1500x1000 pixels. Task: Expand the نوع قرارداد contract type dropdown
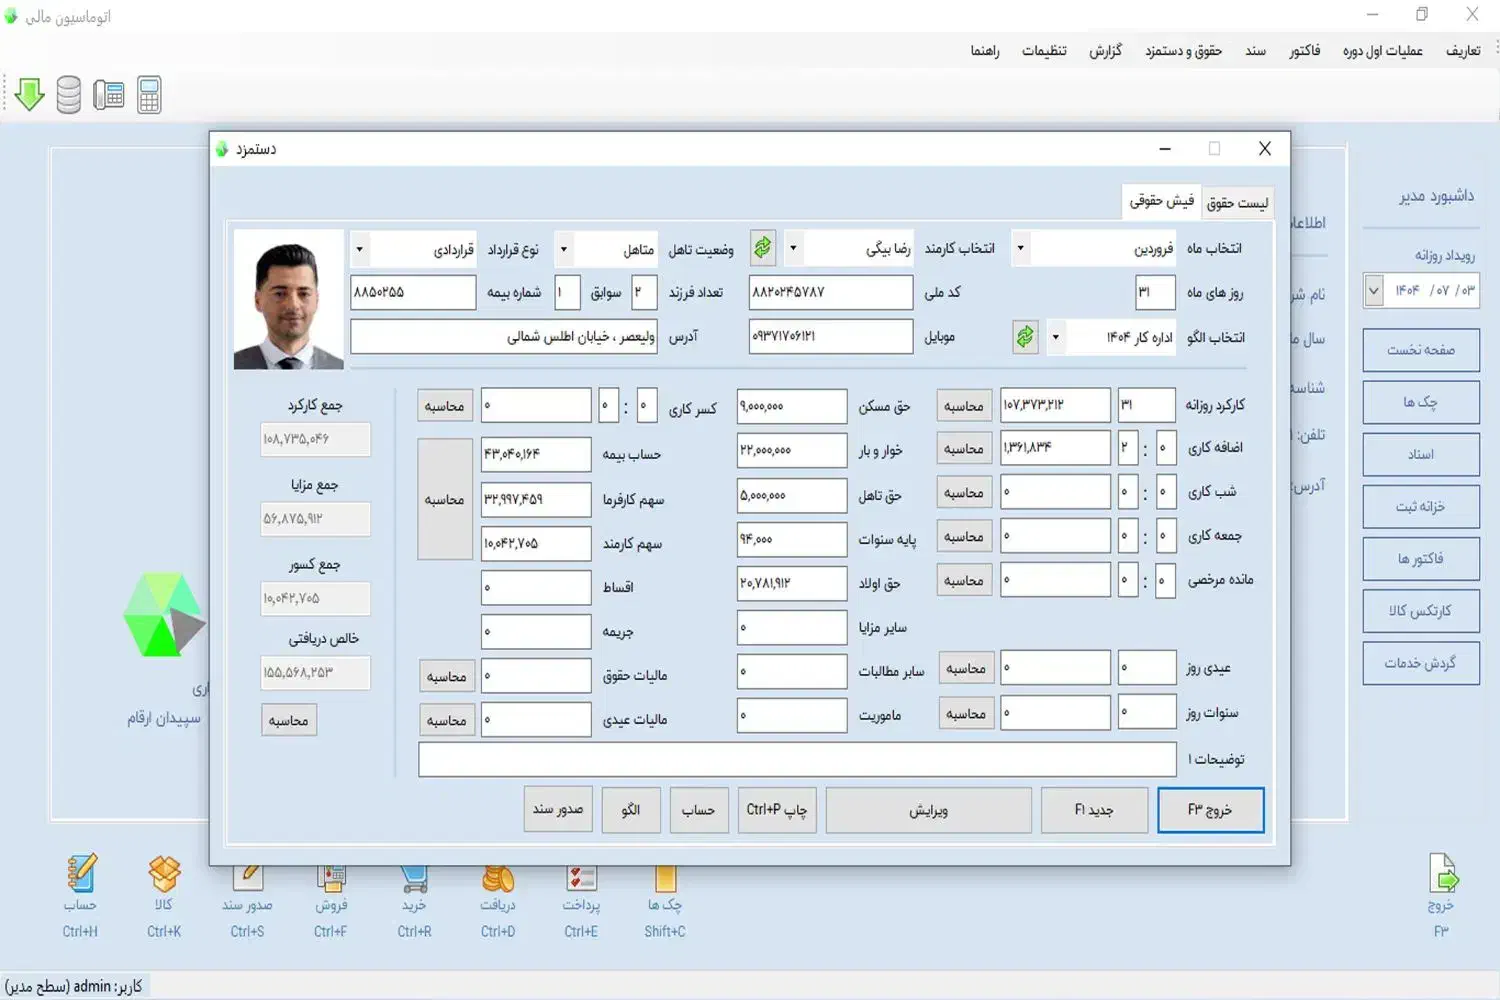click(x=360, y=249)
